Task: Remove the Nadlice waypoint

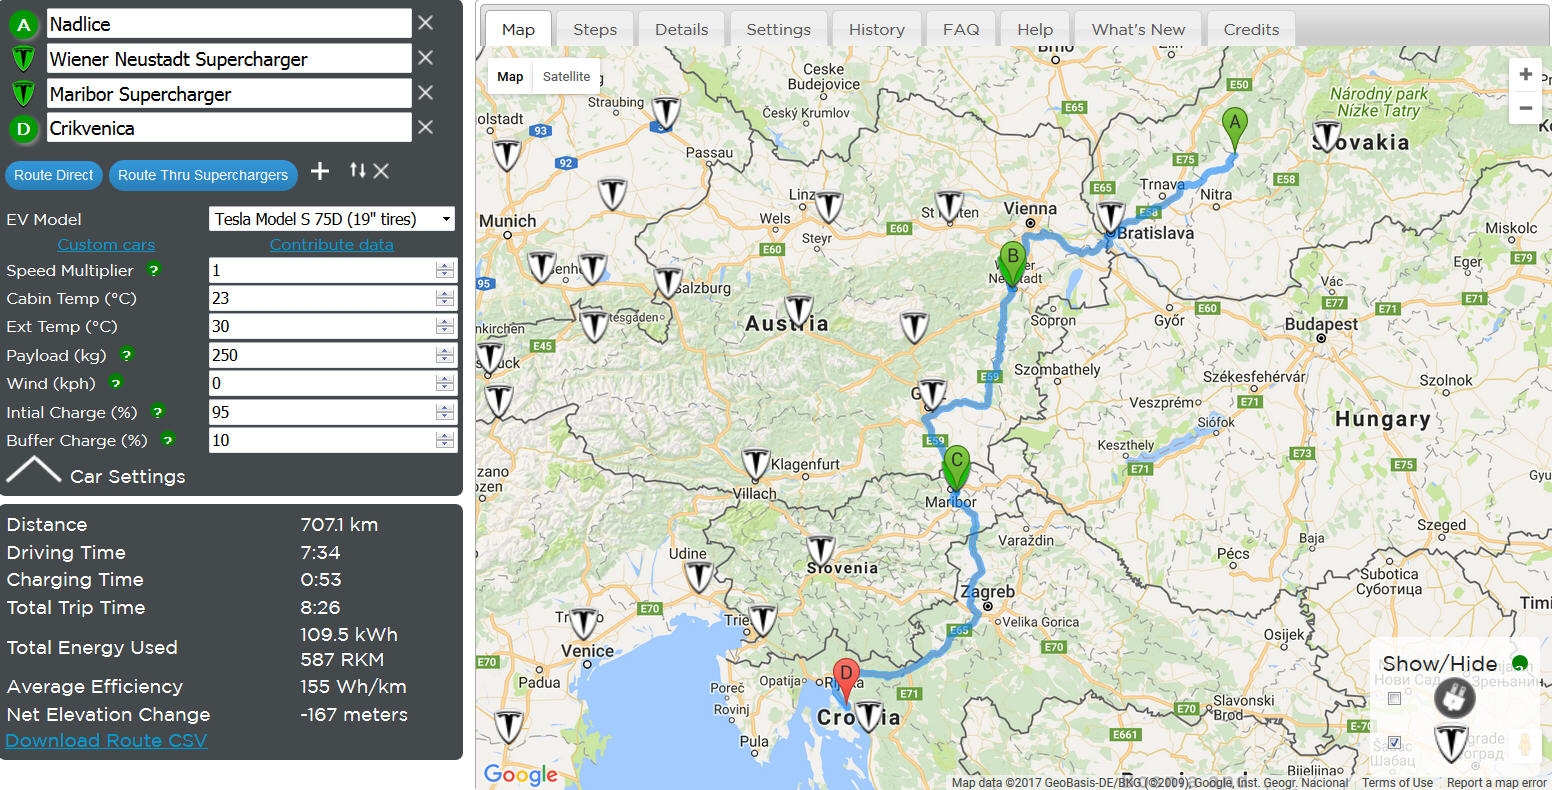Action: click(x=425, y=23)
